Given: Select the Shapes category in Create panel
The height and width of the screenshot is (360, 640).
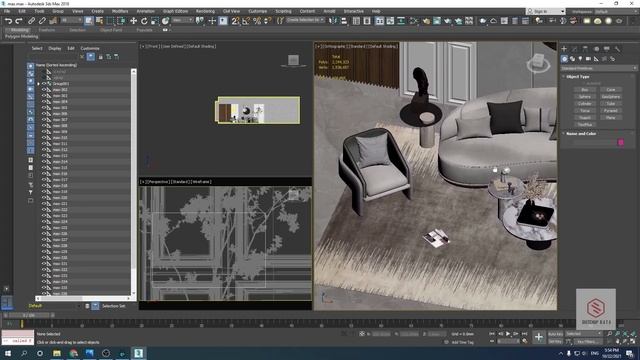Looking at the screenshot, I should click(x=572, y=59).
